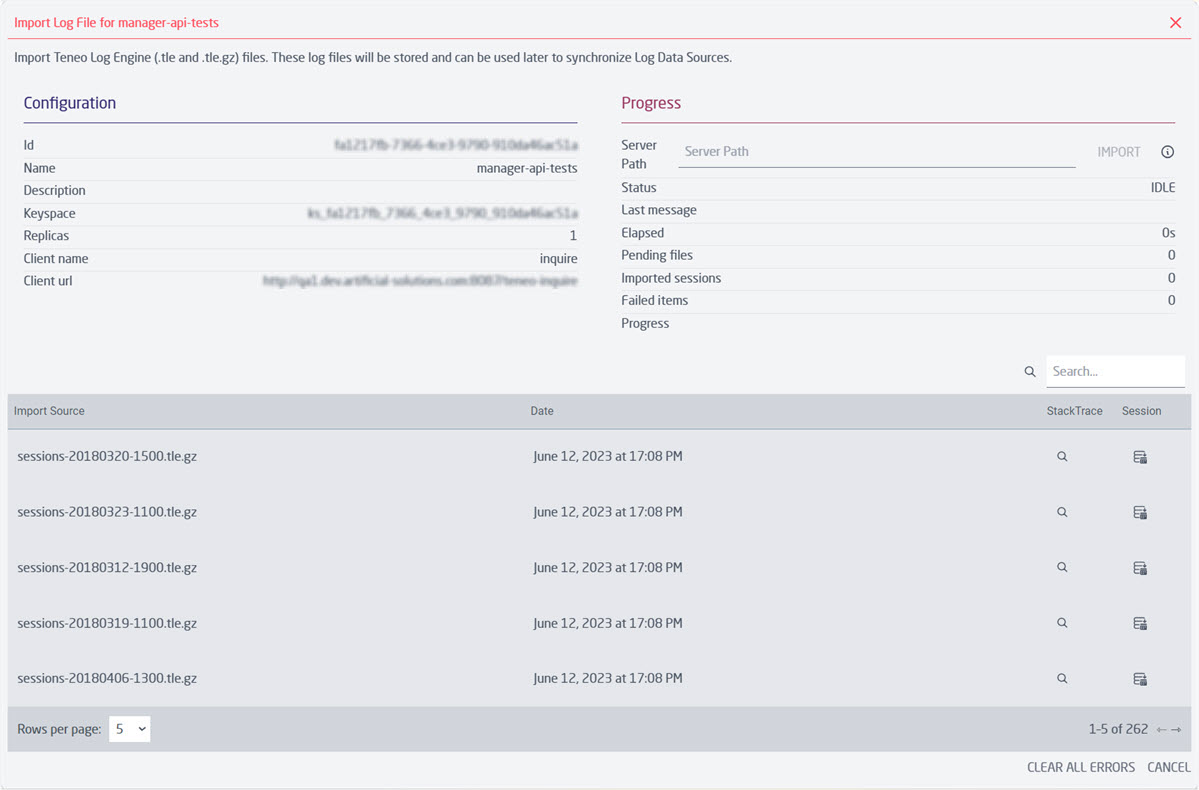The image size is (1199, 790).
Task: Open Session icon for sessions-20180406-1300.tle.gz
Action: (1140, 678)
